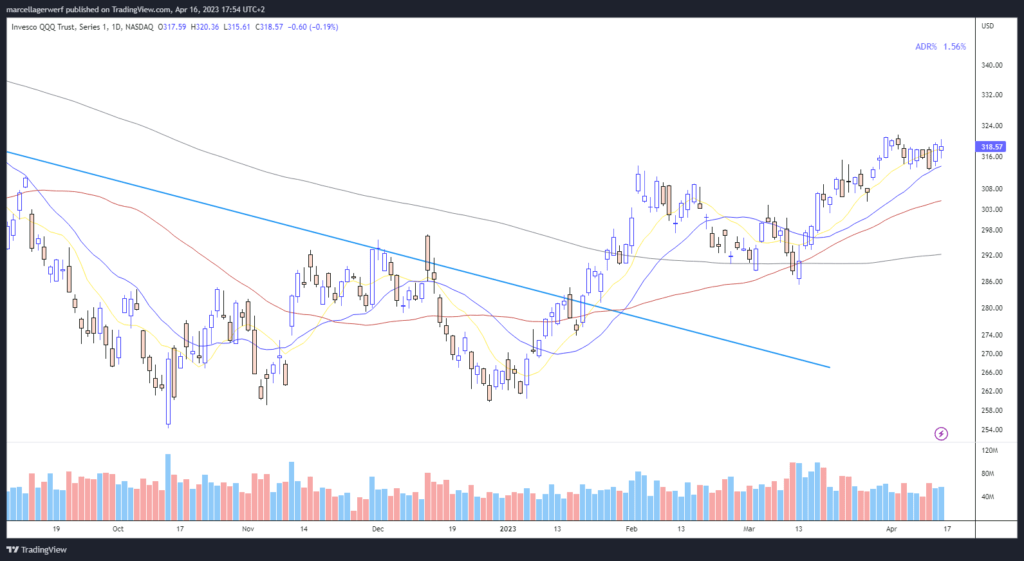Click the Feb date axis label
1024x561 pixels.
click(x=631, y=529)
